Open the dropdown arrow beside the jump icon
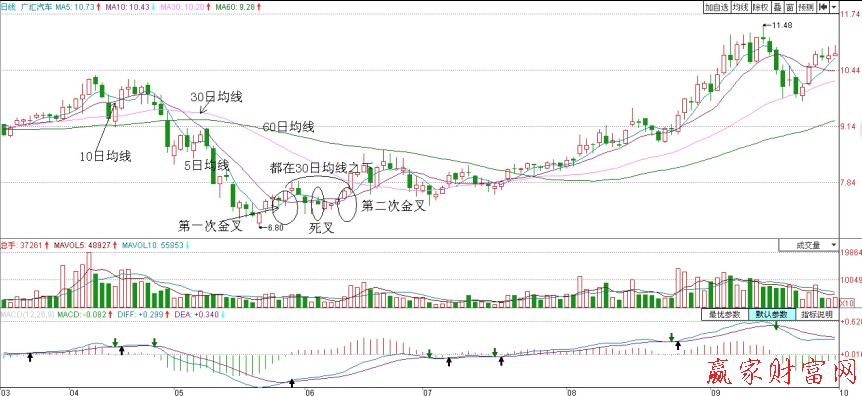 pyautogui.click(x=834, y=7)
